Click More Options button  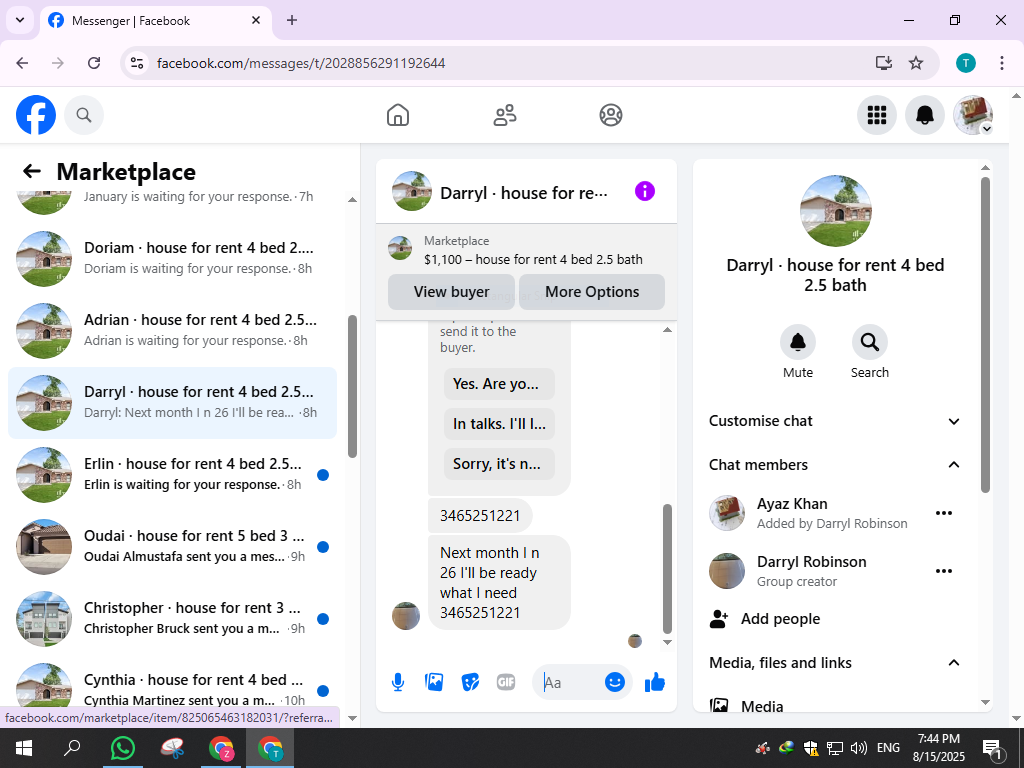[592, 292]
